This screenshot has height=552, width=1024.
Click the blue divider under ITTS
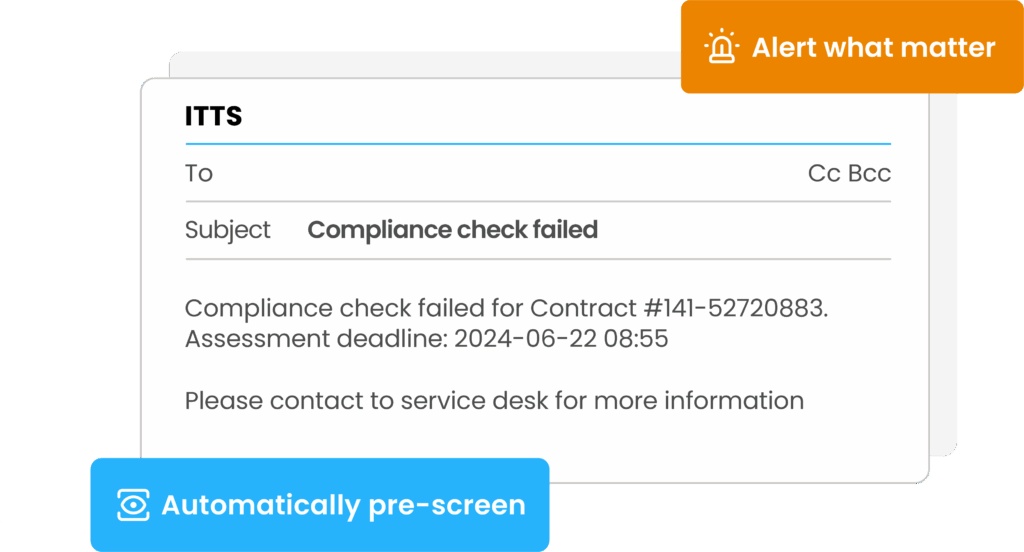point(538,144)
